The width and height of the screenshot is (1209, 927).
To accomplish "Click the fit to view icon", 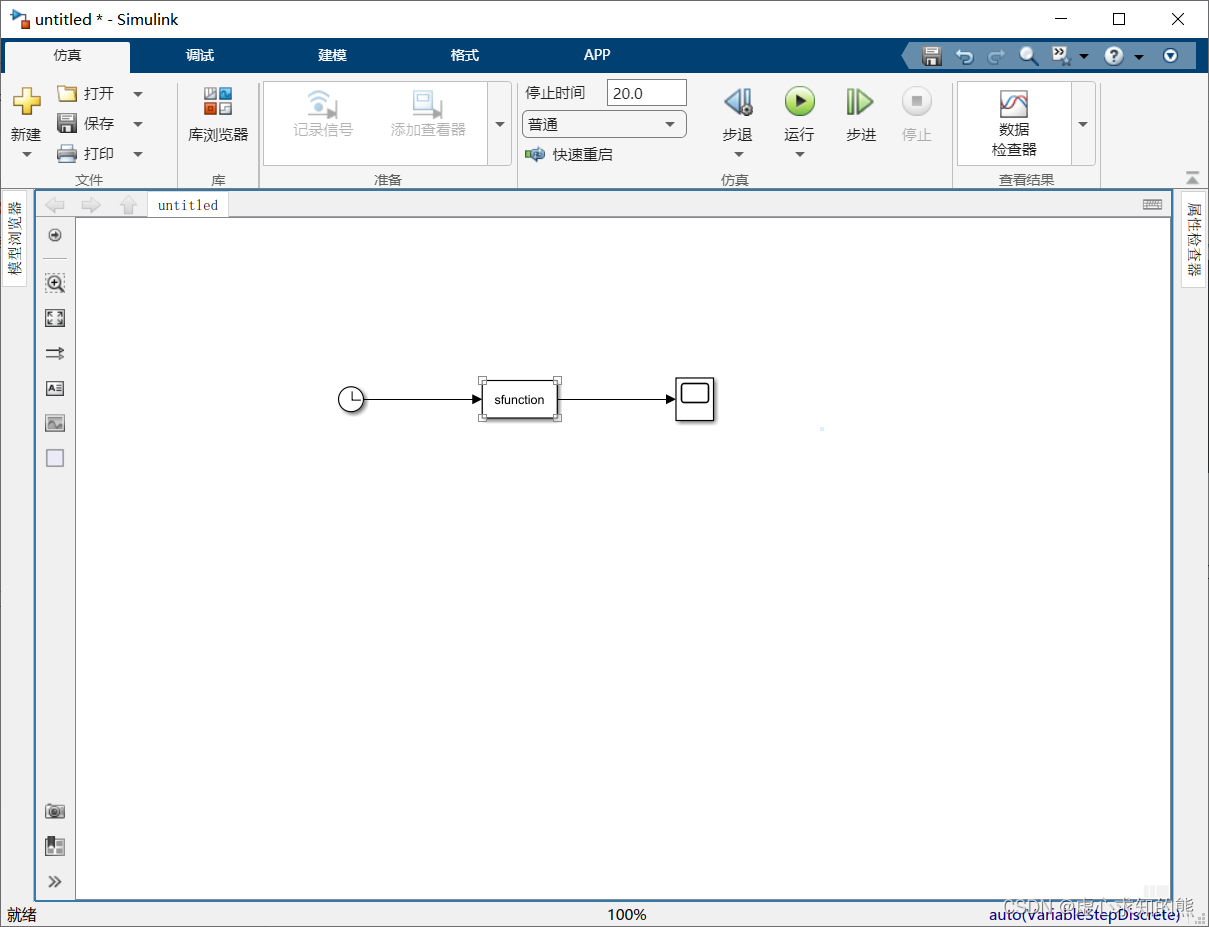I will pos(55,318).
